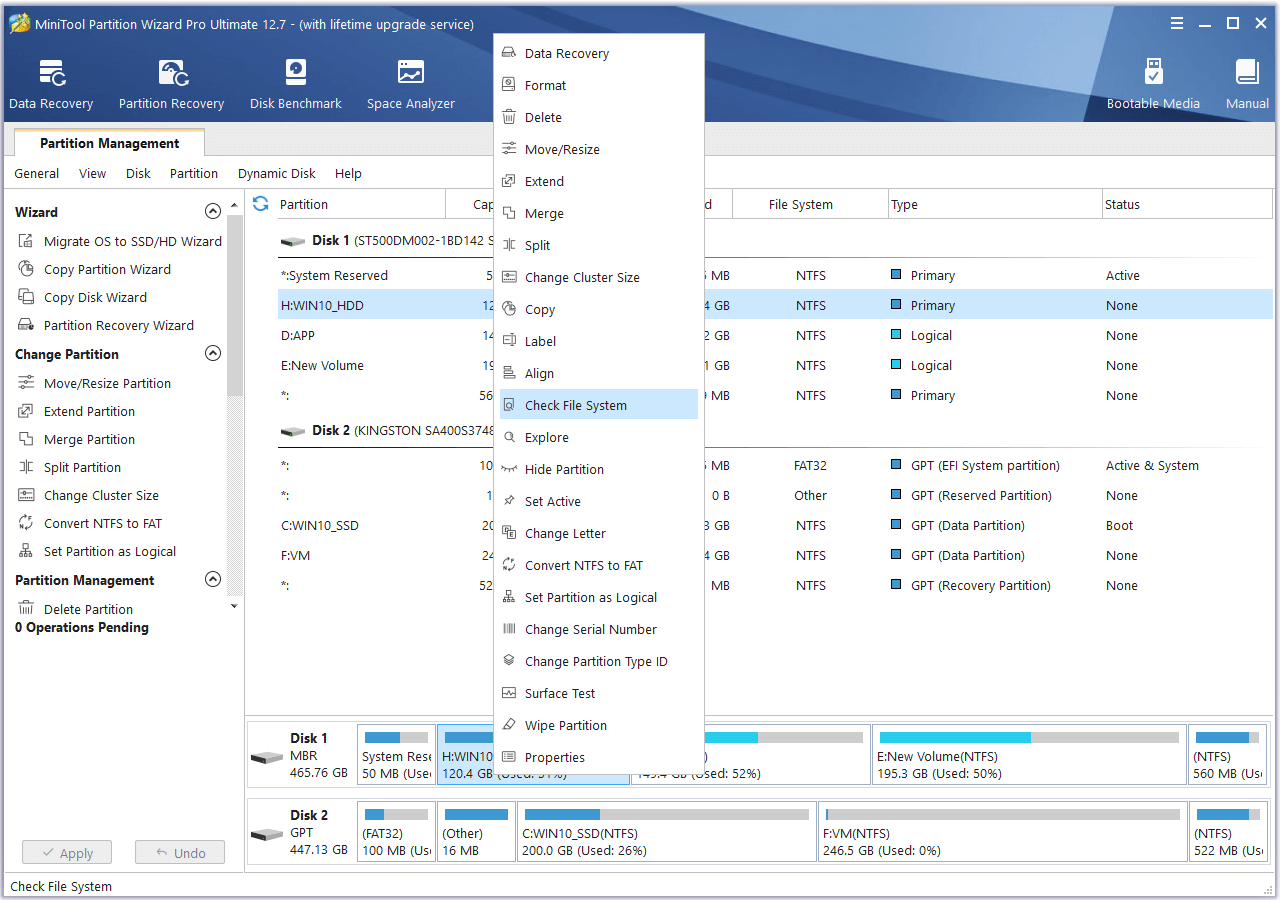Sort by File System column header

pos(810,204)
